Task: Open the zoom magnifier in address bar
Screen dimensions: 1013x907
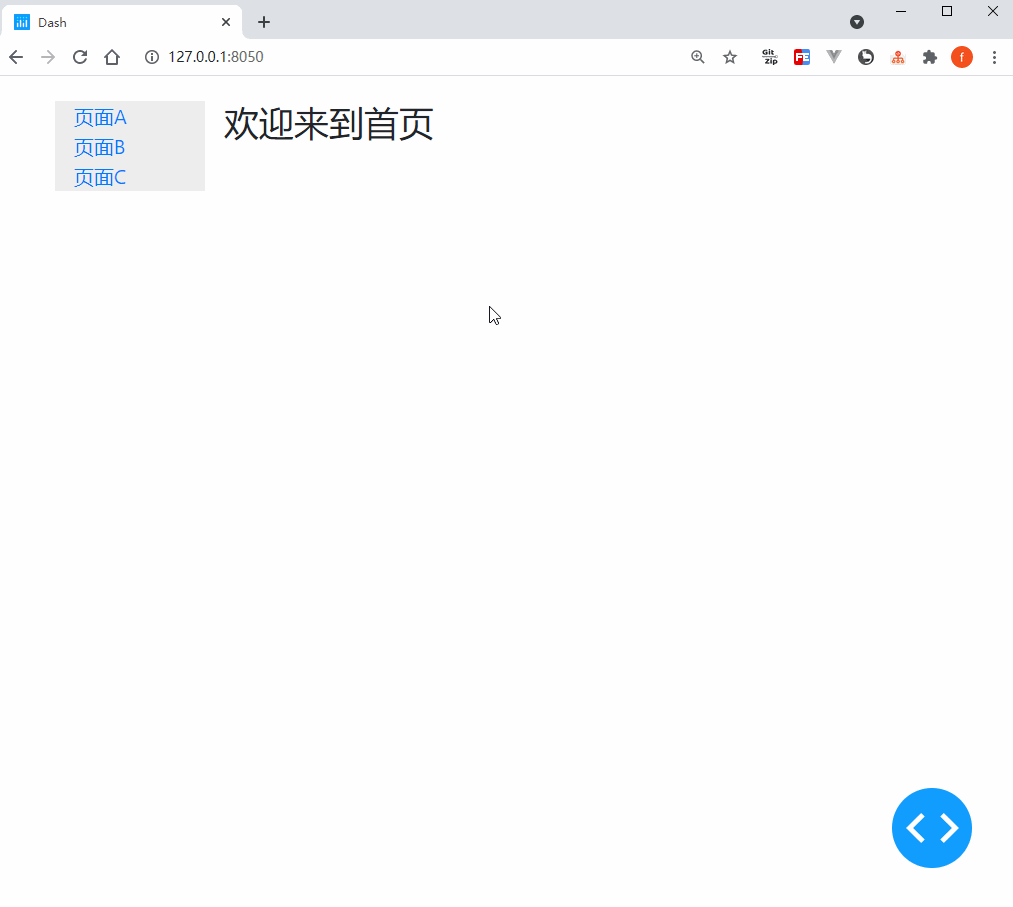Action: pyautogui.click(x=698, y=57)
